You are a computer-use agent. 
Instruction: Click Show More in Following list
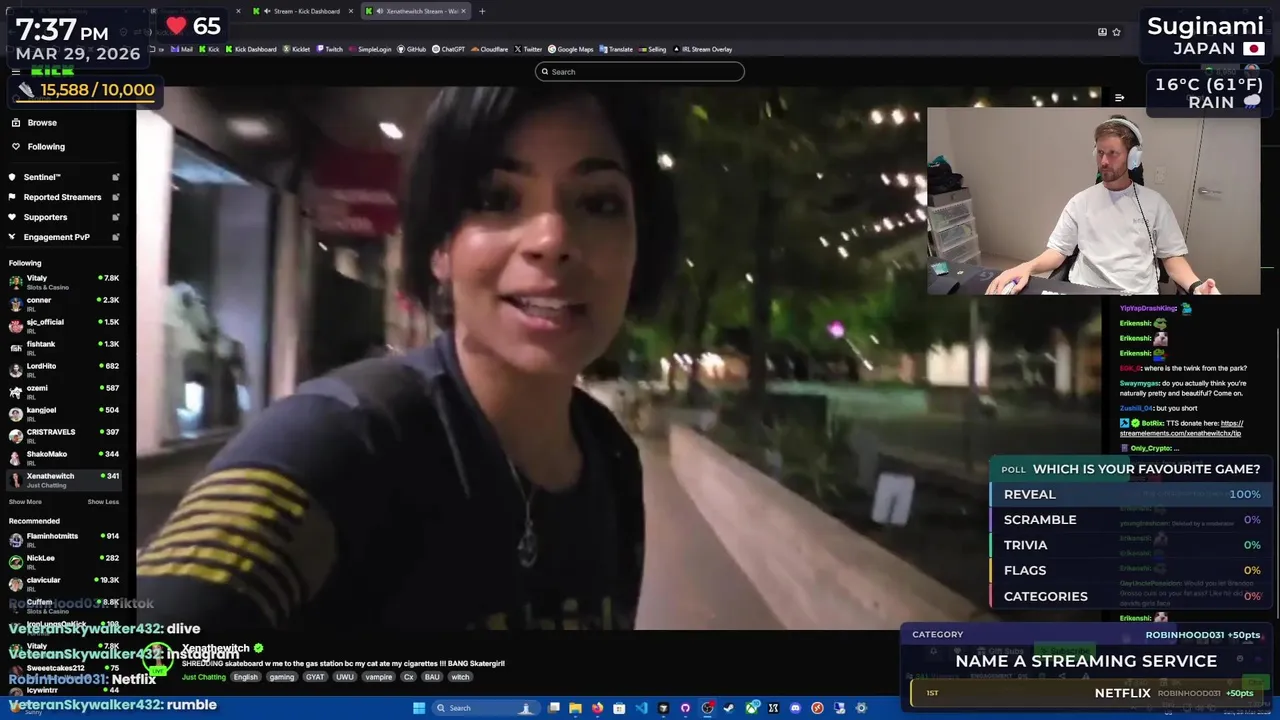(x=25, y=502)
